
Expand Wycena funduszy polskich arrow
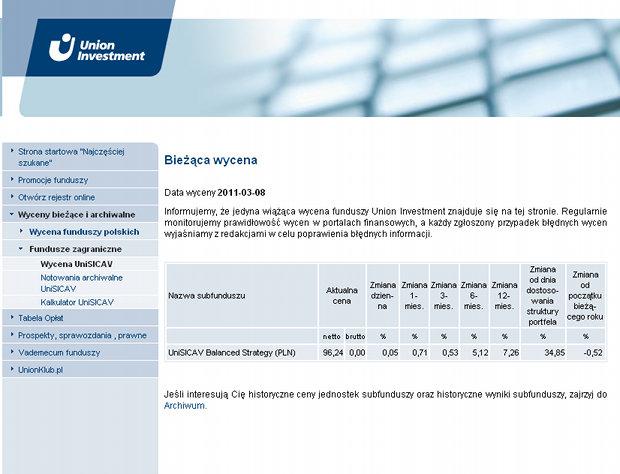coord(21,231)
